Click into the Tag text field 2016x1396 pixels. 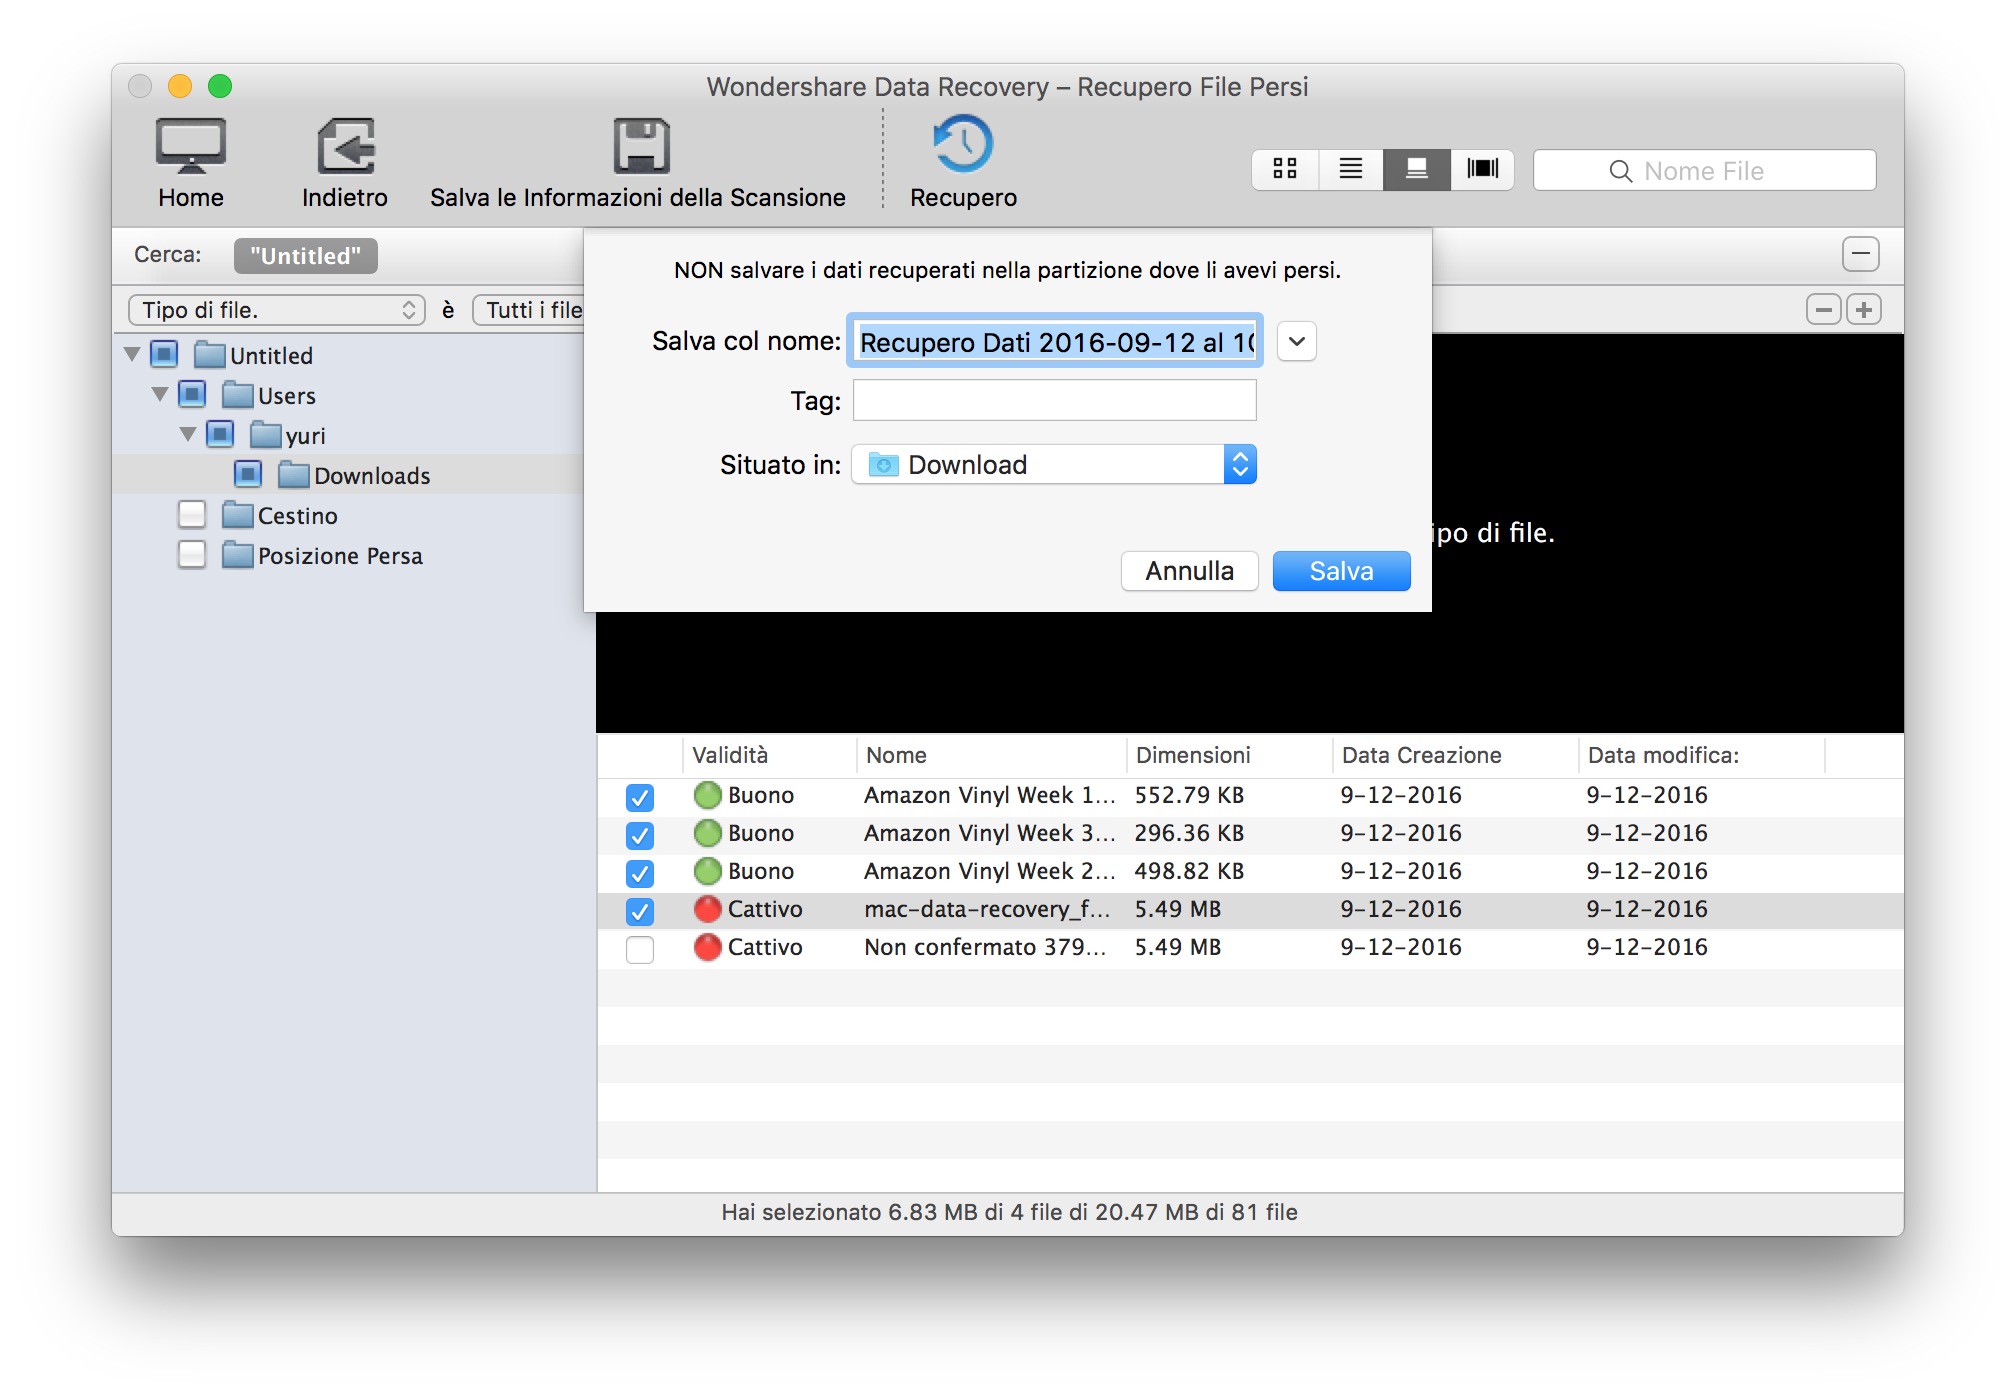click(x=1054, y=401)
